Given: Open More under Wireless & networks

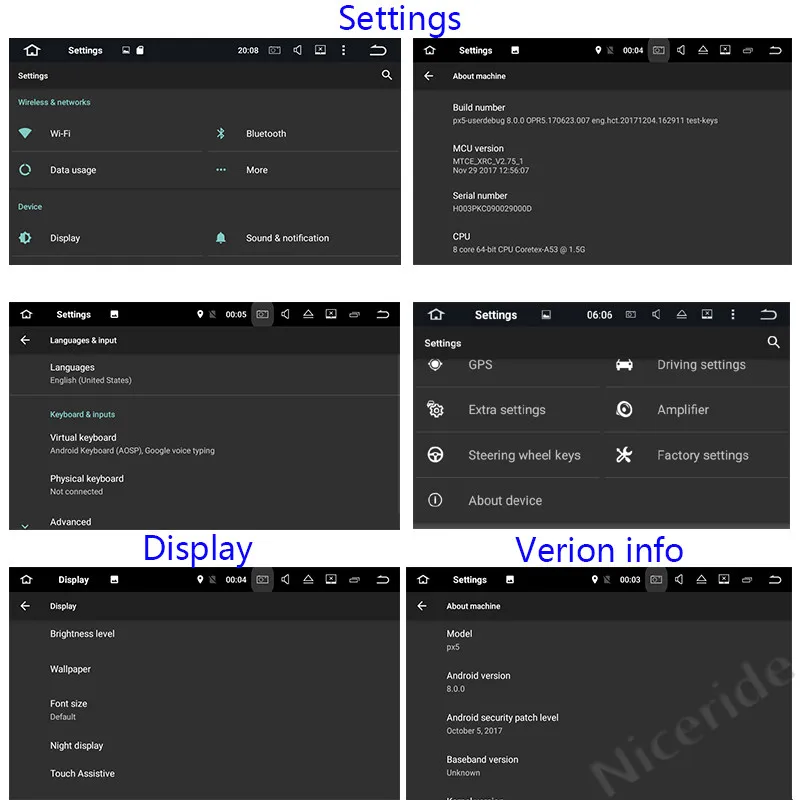Looking at the screenshot, I should pyautogui.click(x=304, y=170).
